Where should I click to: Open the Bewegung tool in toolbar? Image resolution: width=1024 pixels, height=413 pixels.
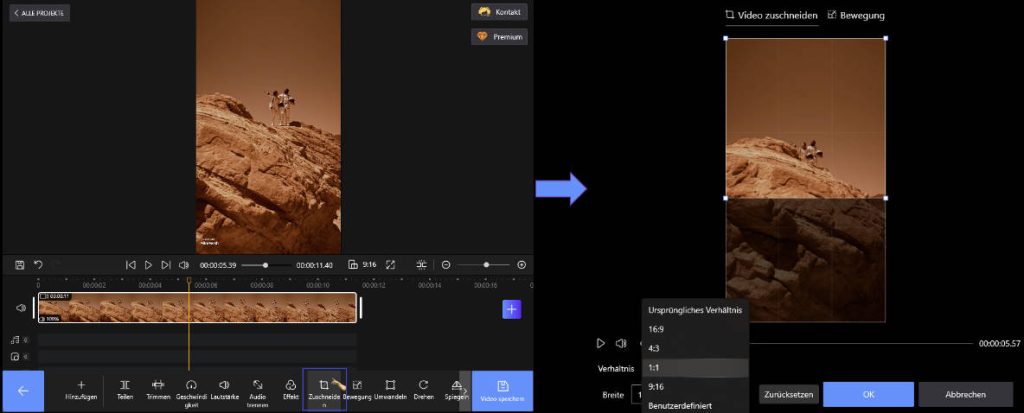pyautogui.click(x=357, y=390)
